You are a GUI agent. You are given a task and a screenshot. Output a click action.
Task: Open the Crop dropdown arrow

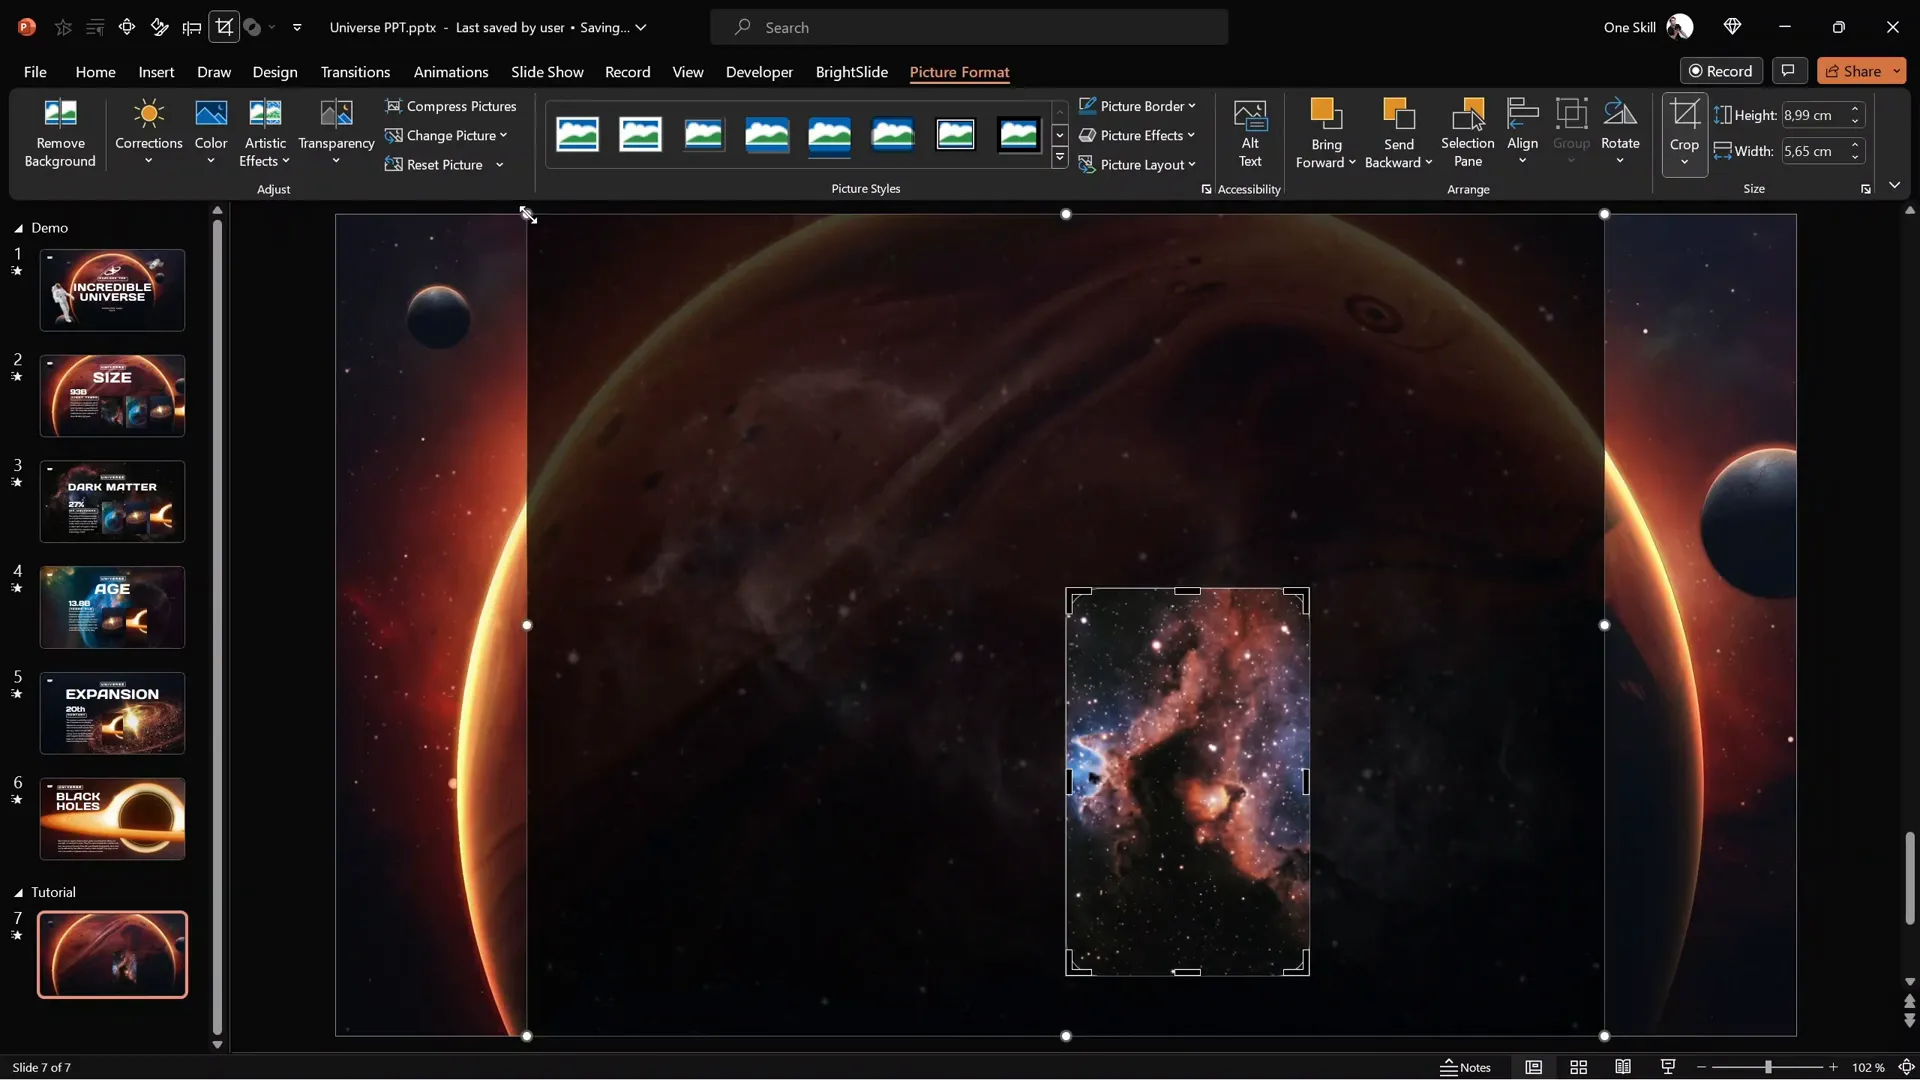[x=1684, y=162]
